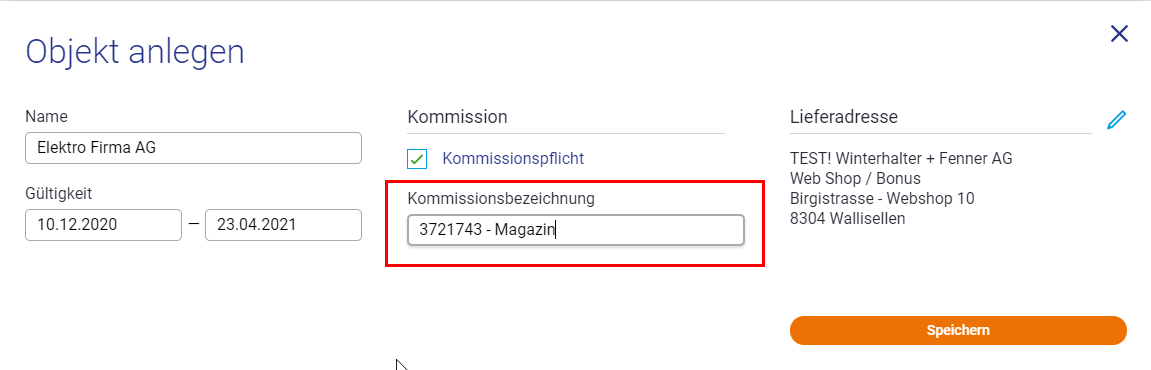Click into the Kommissionsbezeichnung text box
The height and width of the screenshot is (370, 1151).
576,231
